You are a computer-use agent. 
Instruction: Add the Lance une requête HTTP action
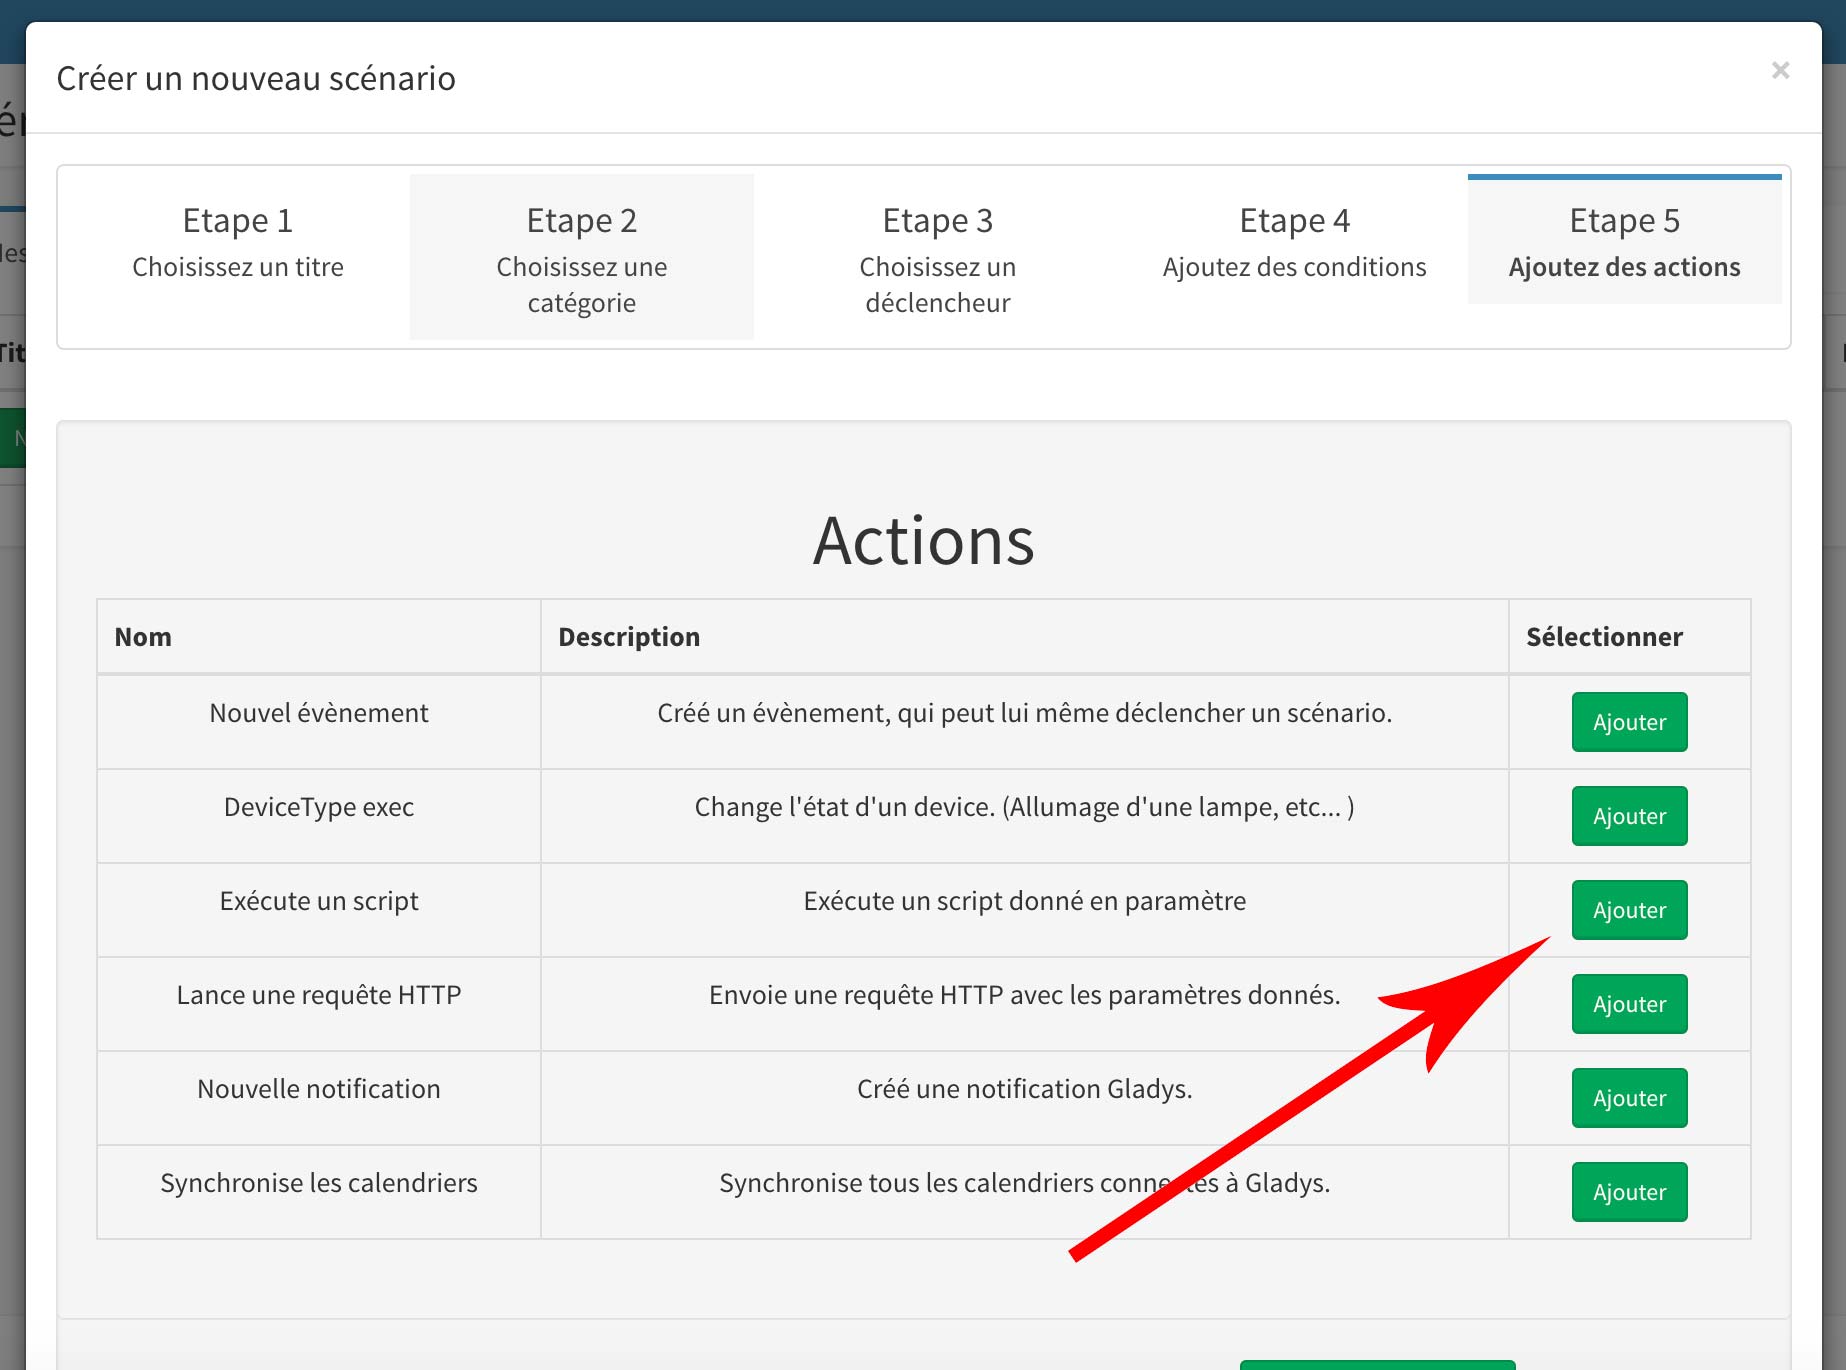pyautogui.click(x=1629, y=1004)
